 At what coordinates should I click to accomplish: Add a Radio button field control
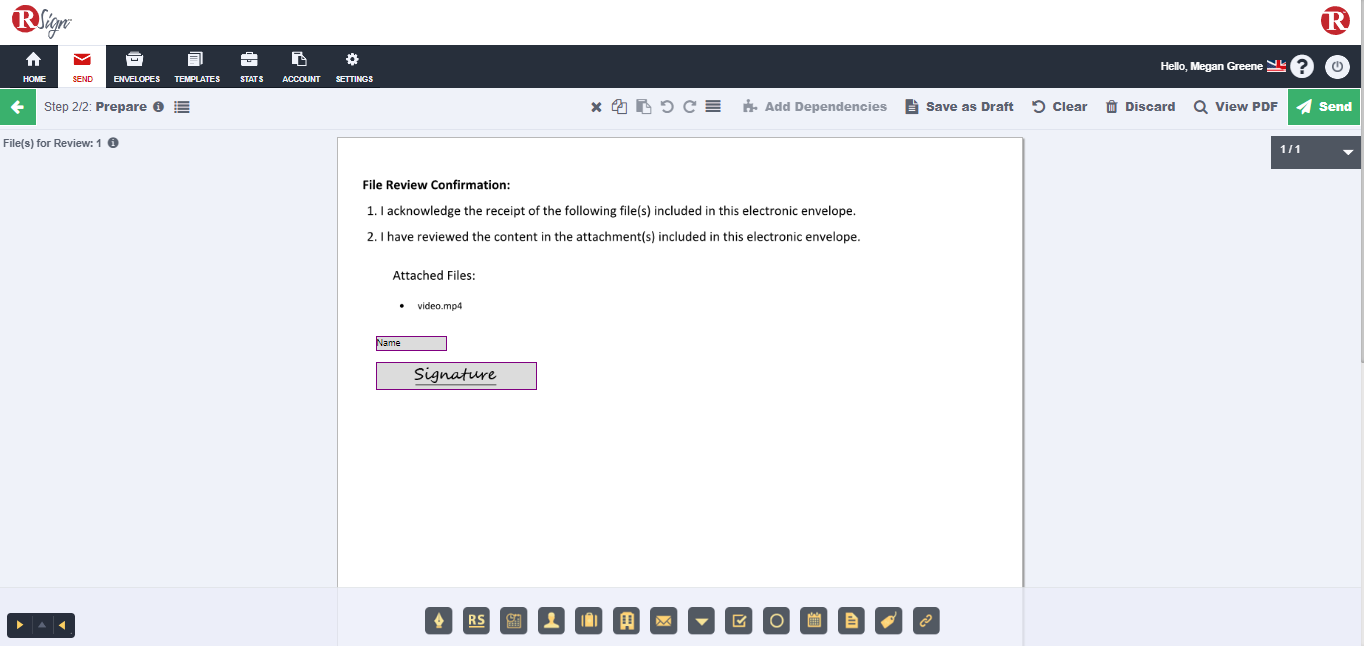[x=776, y=621]
